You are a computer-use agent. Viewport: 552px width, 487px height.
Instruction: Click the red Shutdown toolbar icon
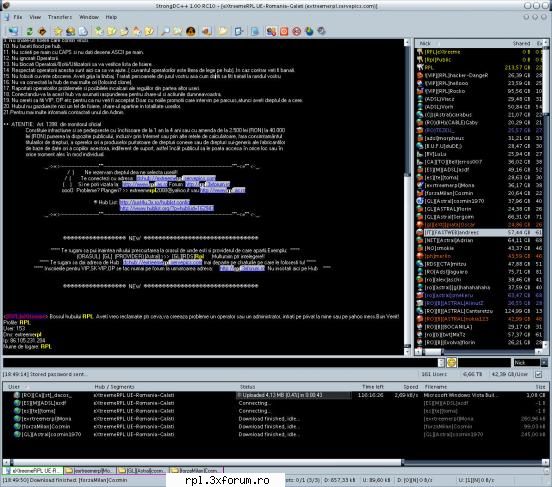[x=284, y=31]
